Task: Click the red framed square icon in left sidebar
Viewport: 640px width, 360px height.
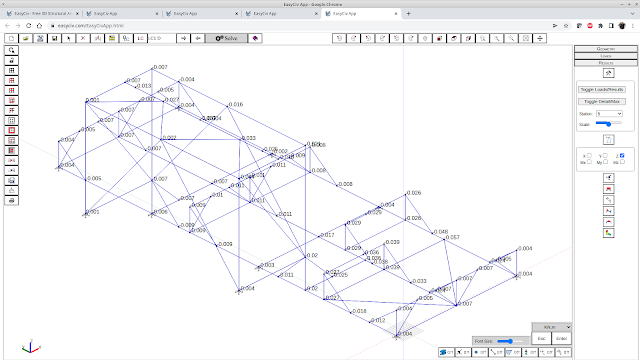Action: [11, 130]
